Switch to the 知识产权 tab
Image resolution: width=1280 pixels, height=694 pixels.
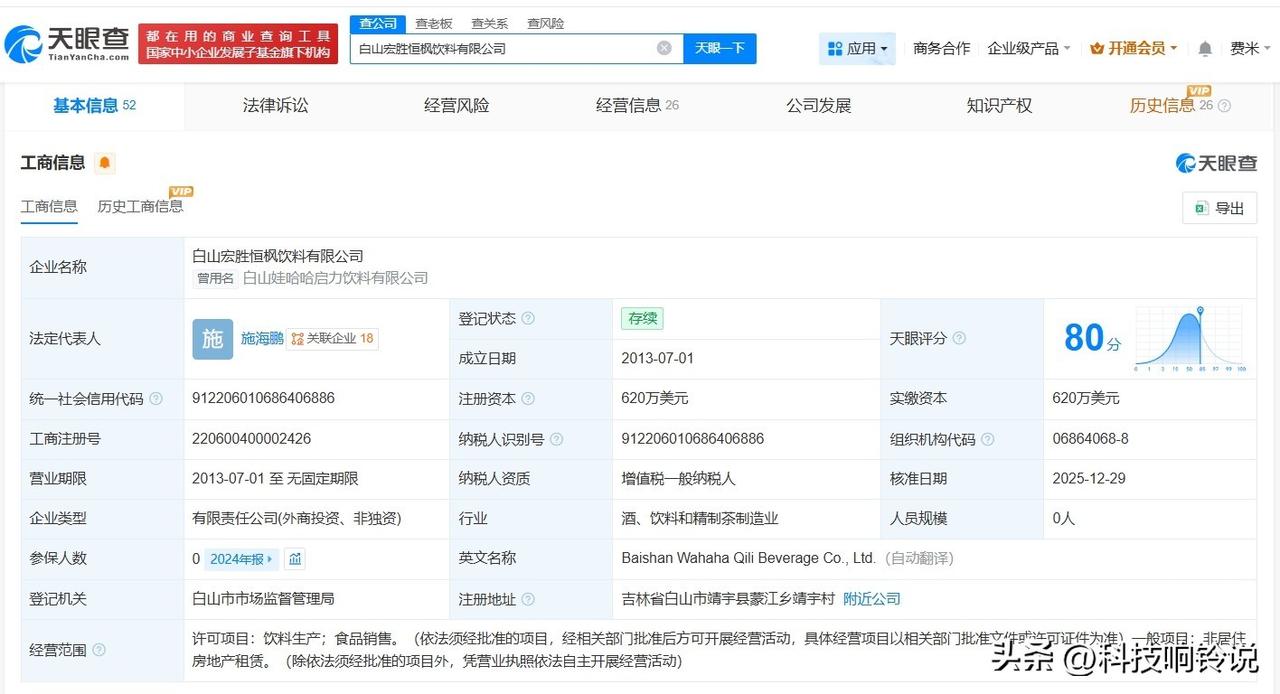click(x=999, y=105)
